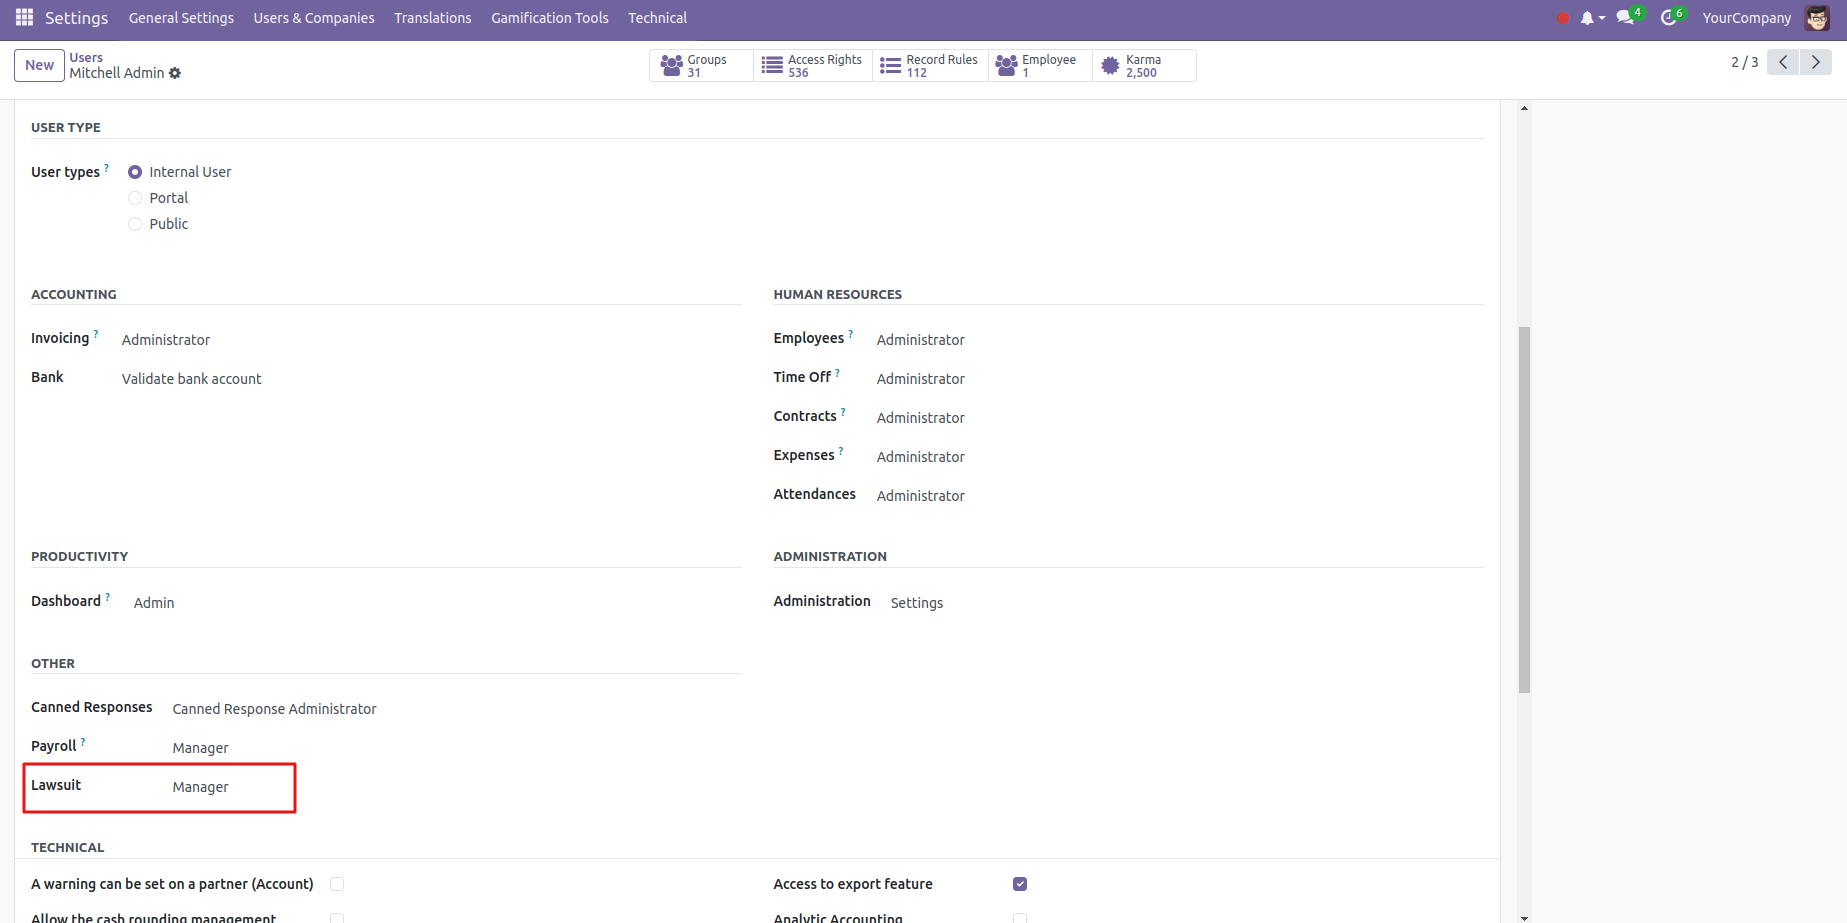Image resolution: width=1847 pixels, height=923 pixels.
Task: Open the Users & Companies menu
Action: click(314, 18)
